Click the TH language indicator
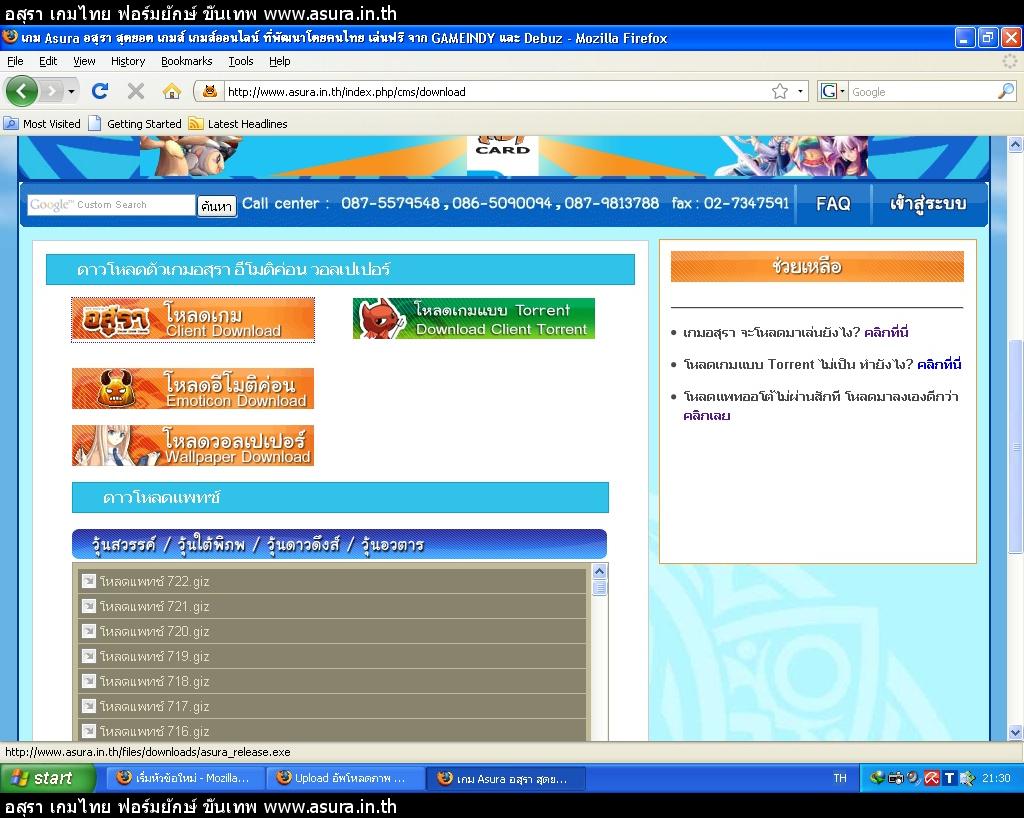Screen dimensions: 1024x818 click(x=840, y=778)
